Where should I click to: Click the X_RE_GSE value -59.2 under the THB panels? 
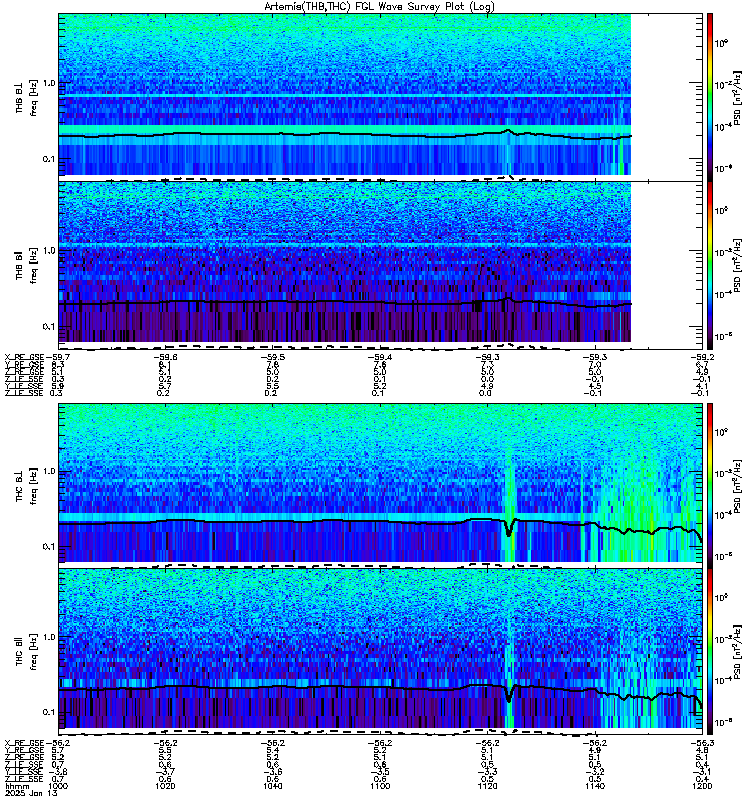(702, 357)
